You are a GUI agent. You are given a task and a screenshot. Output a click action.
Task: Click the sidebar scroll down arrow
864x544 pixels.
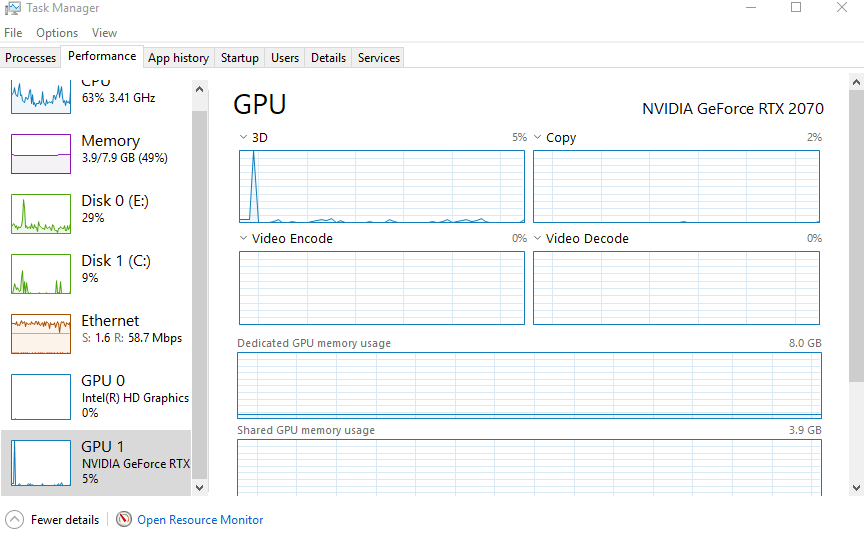point(199,487)
